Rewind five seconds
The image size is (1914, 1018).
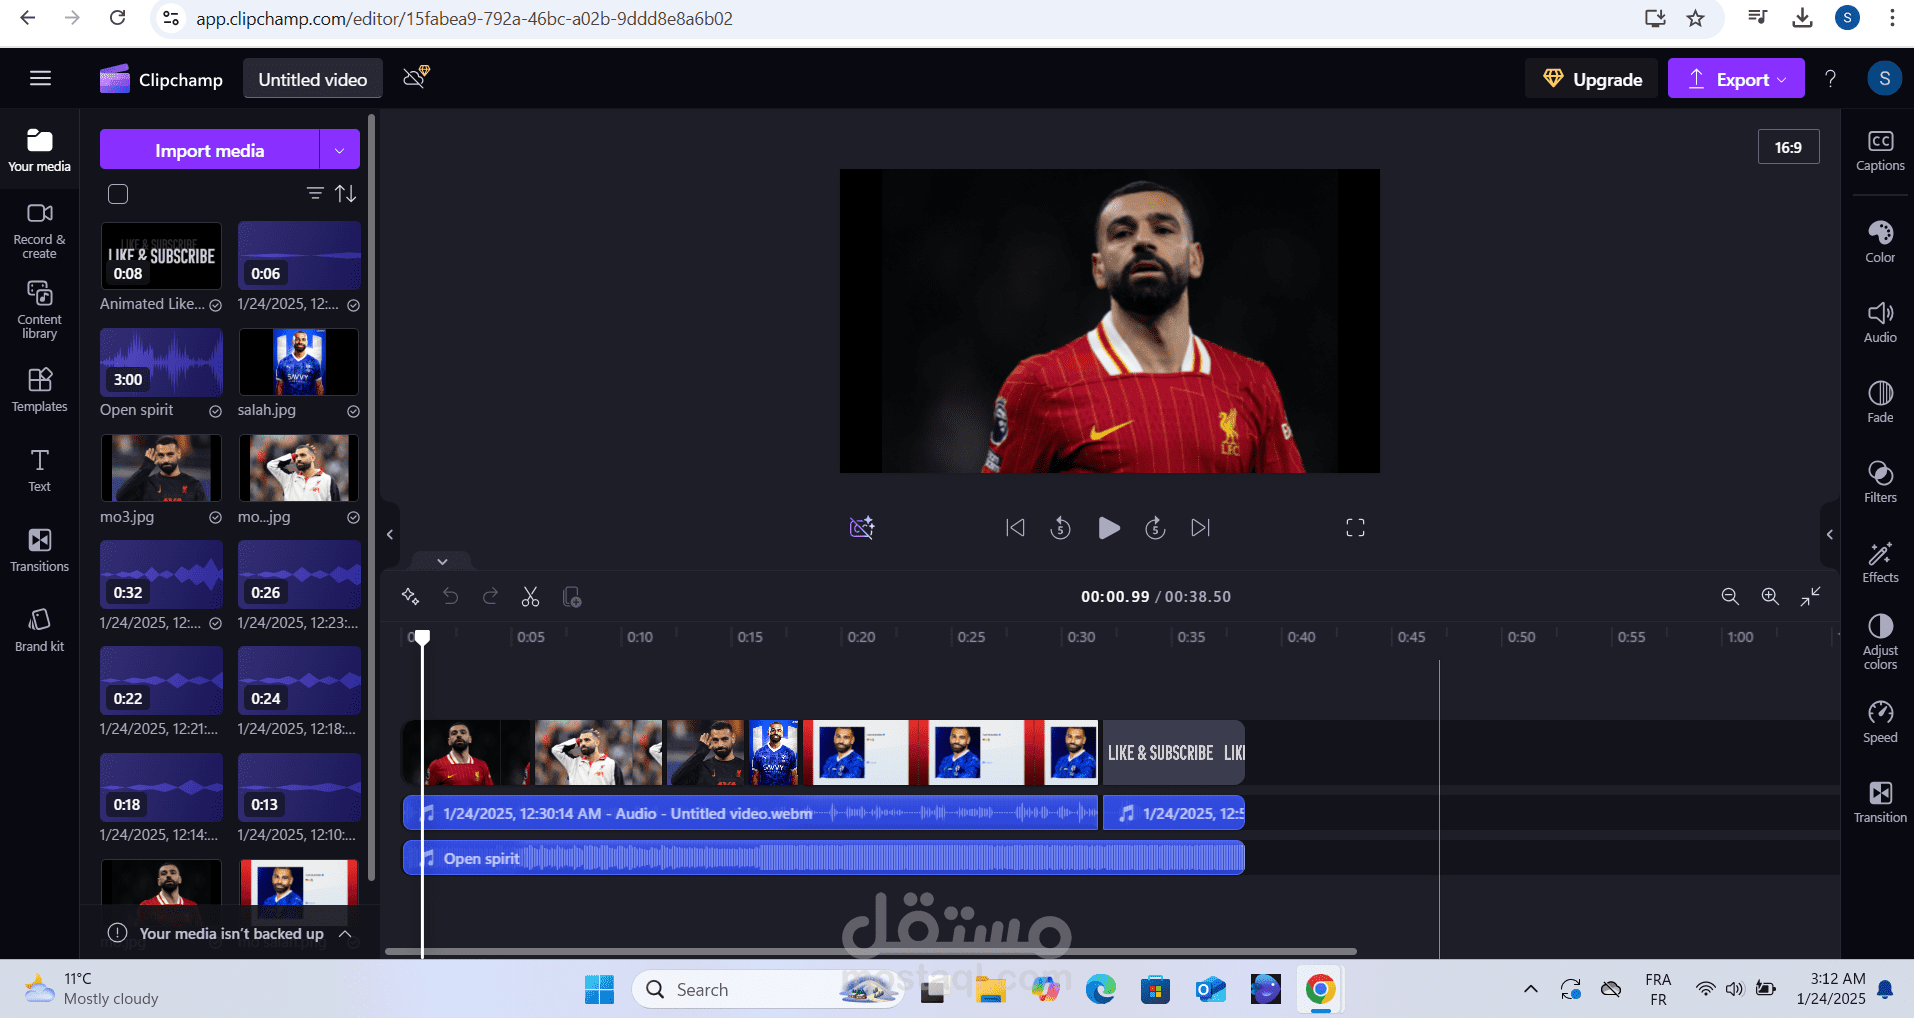[1061, 527]
